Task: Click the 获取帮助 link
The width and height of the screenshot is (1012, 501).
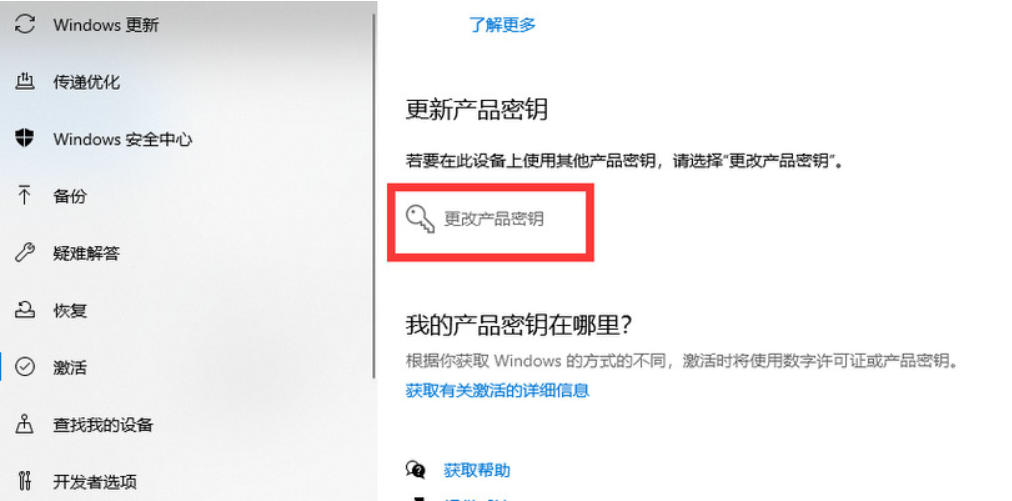Action: coord(477,470)
